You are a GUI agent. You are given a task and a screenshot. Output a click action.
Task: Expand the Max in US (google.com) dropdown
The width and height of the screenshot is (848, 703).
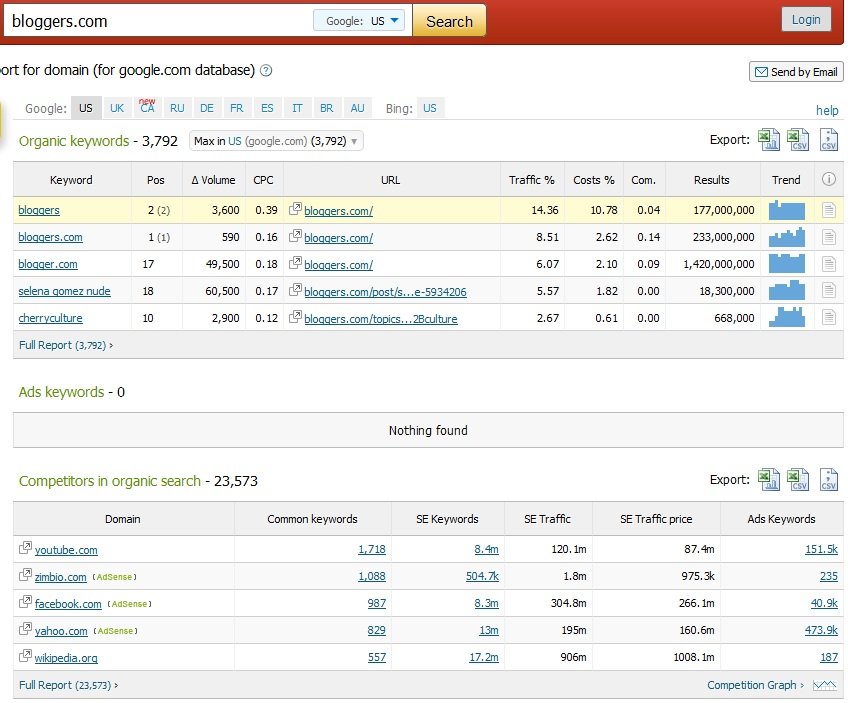(276, 141)
